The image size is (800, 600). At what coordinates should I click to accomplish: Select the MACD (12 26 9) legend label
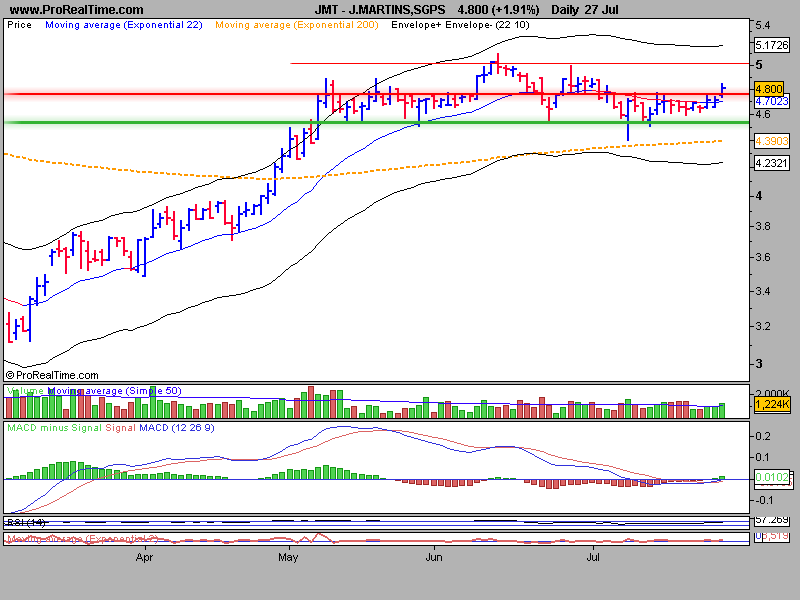click(x=177, y=428)
